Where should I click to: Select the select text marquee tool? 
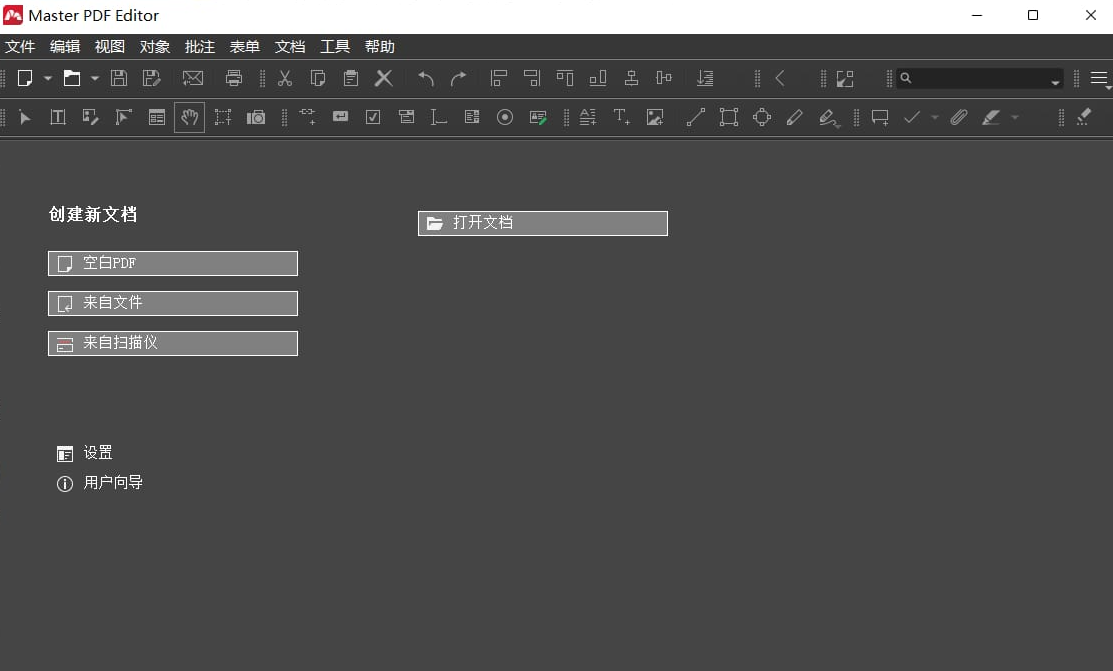pyautogui.click(x=223, y=117)
